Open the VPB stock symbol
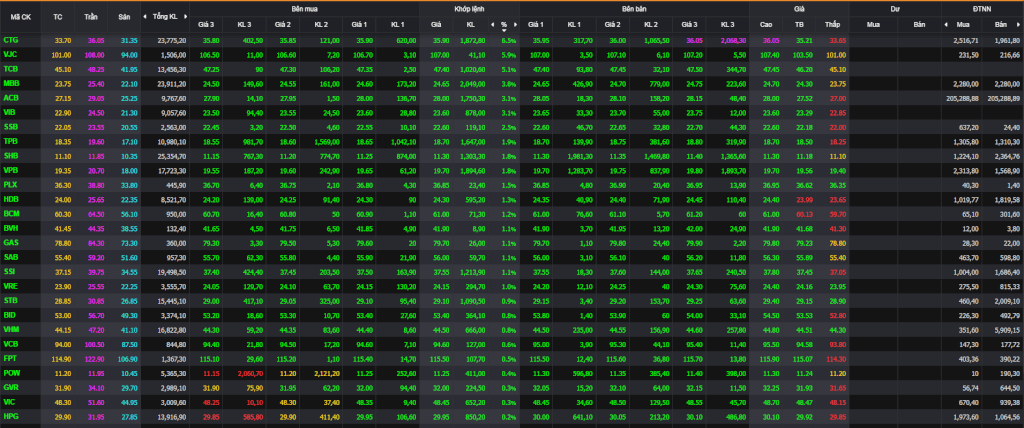1024x428 pixels. 10,171
